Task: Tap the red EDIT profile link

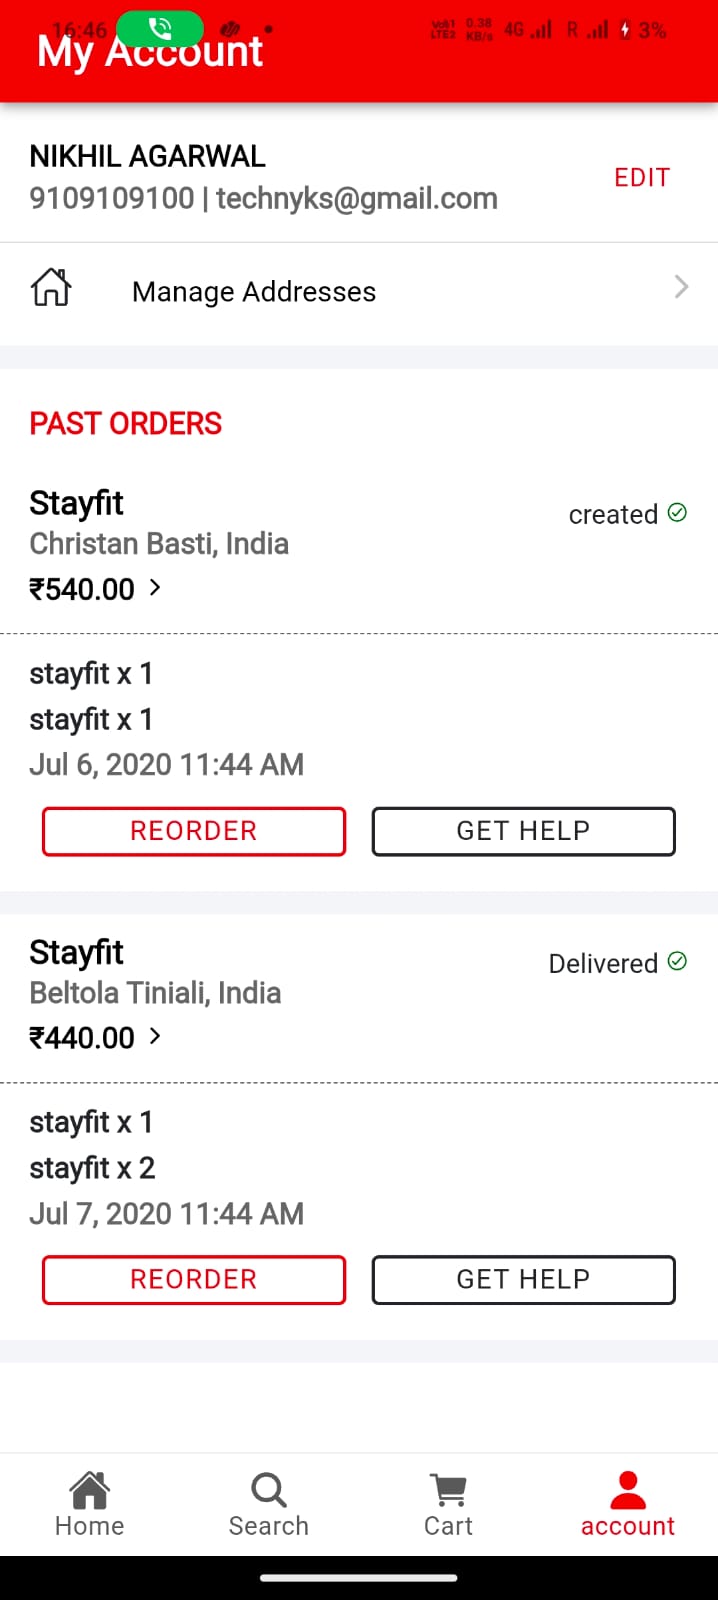Action: pyautogui.click(x=642, y=178)
